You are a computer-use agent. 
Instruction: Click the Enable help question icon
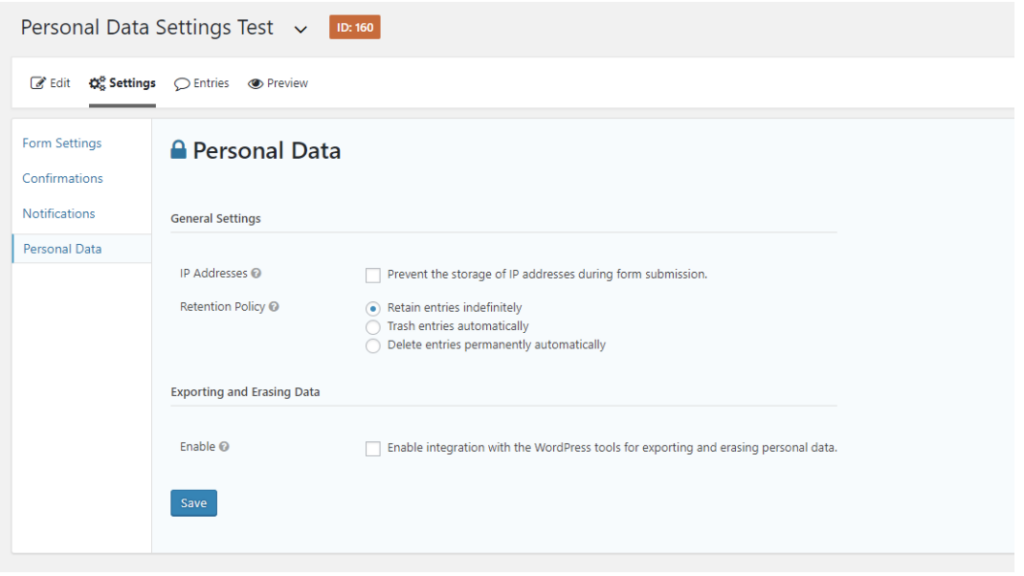point(224,447)
